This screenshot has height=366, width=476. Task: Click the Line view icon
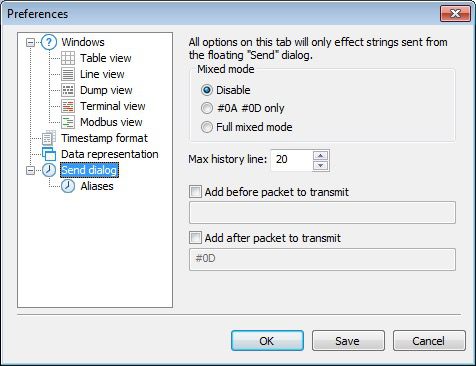68,74
